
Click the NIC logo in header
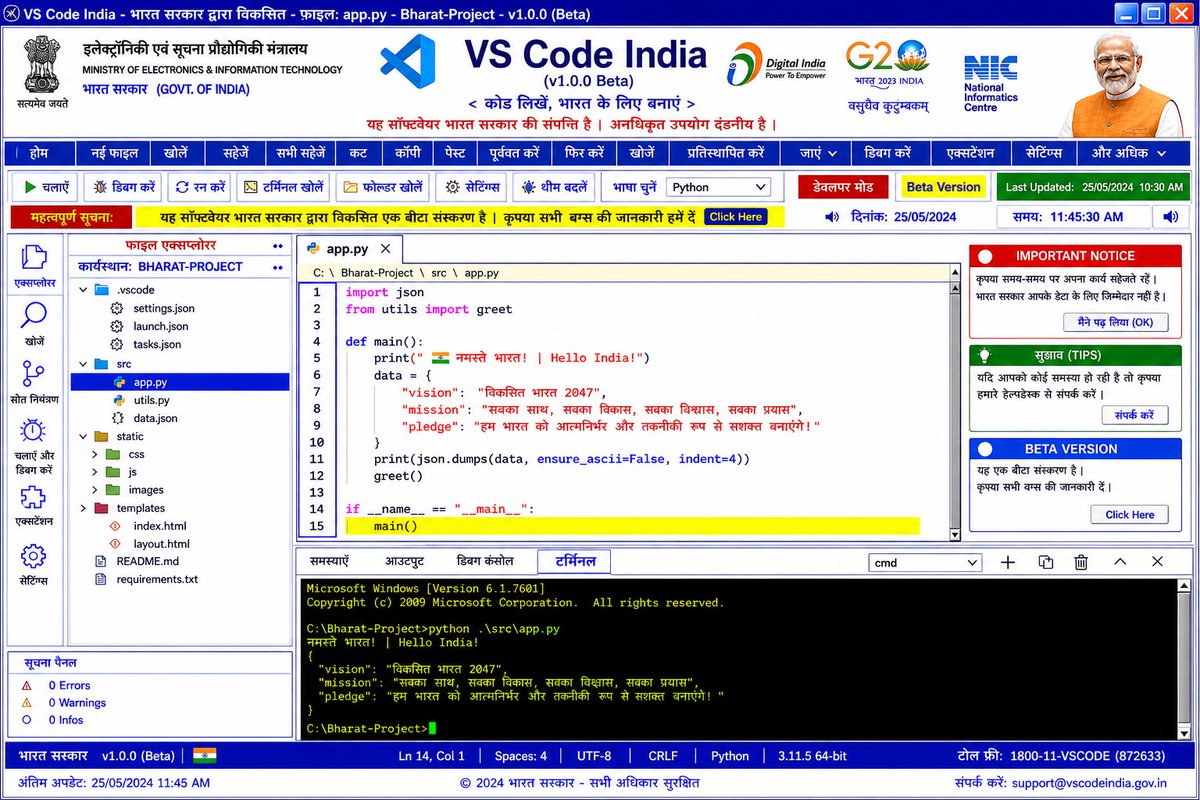[989, 82]
